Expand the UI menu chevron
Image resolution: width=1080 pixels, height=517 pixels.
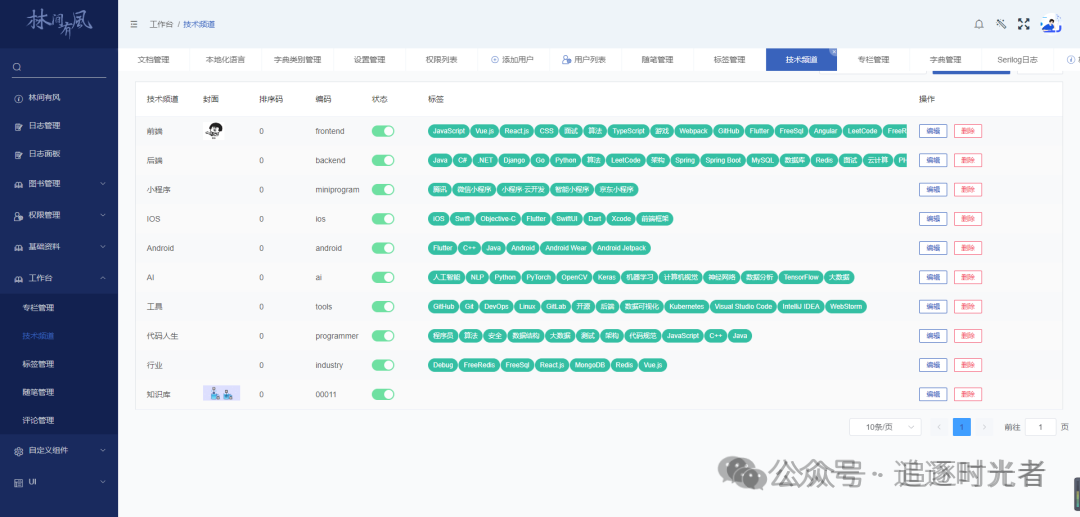tap(103, 482)
